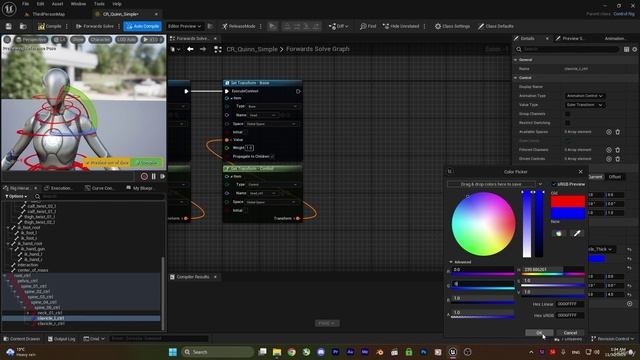
Task: Select ik_foot_root in the hierarchy
Action: (x=29, y=227)
